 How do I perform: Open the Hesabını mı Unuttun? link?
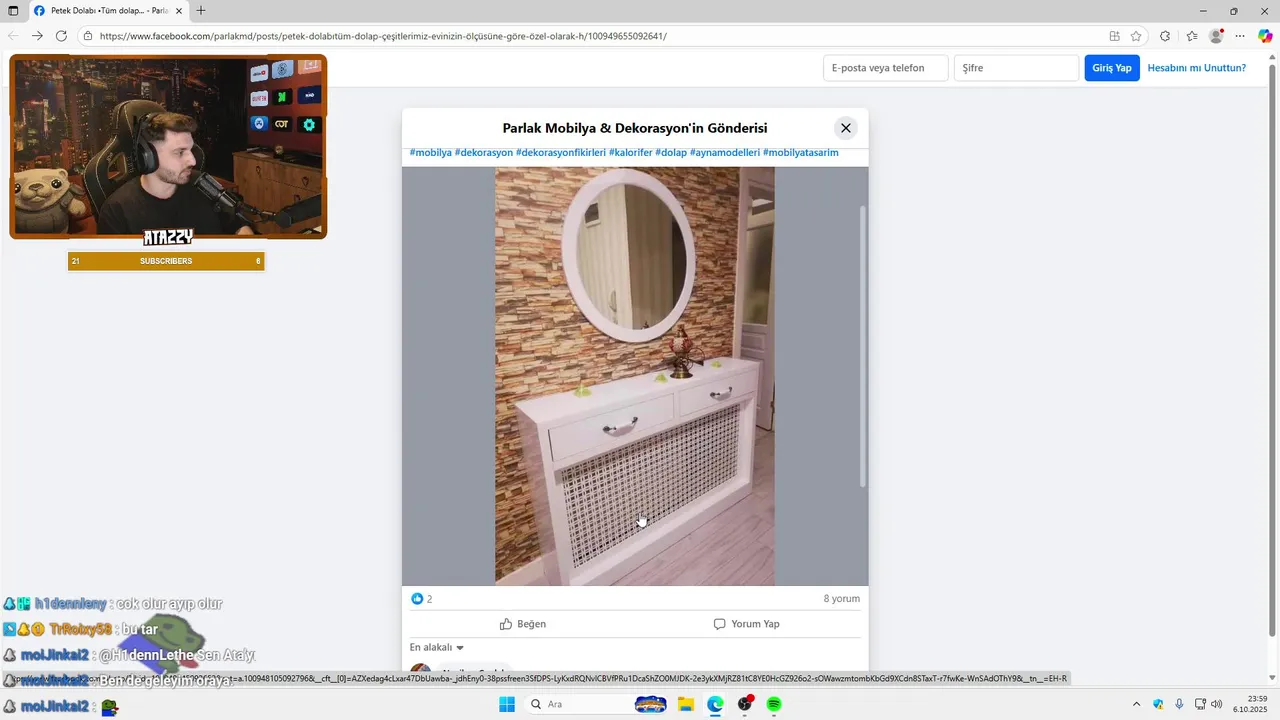click(1197, 68)
